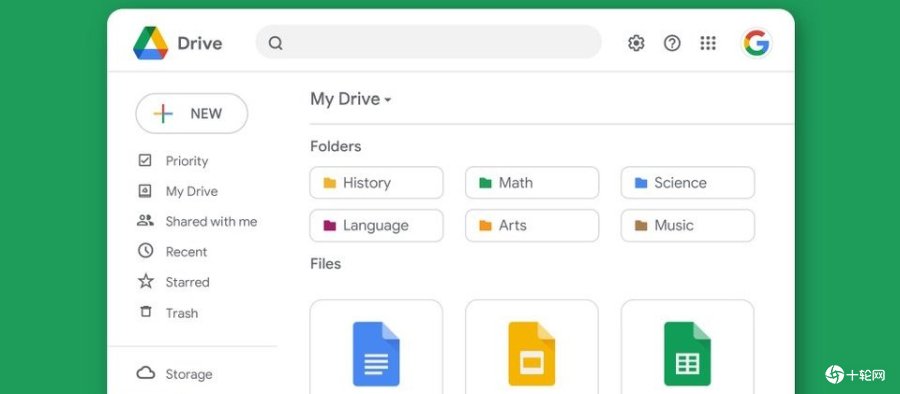This screenshot has width=900, height=394.
Task: Select Recent in the sidebar
Action: [x=186, y=252]
